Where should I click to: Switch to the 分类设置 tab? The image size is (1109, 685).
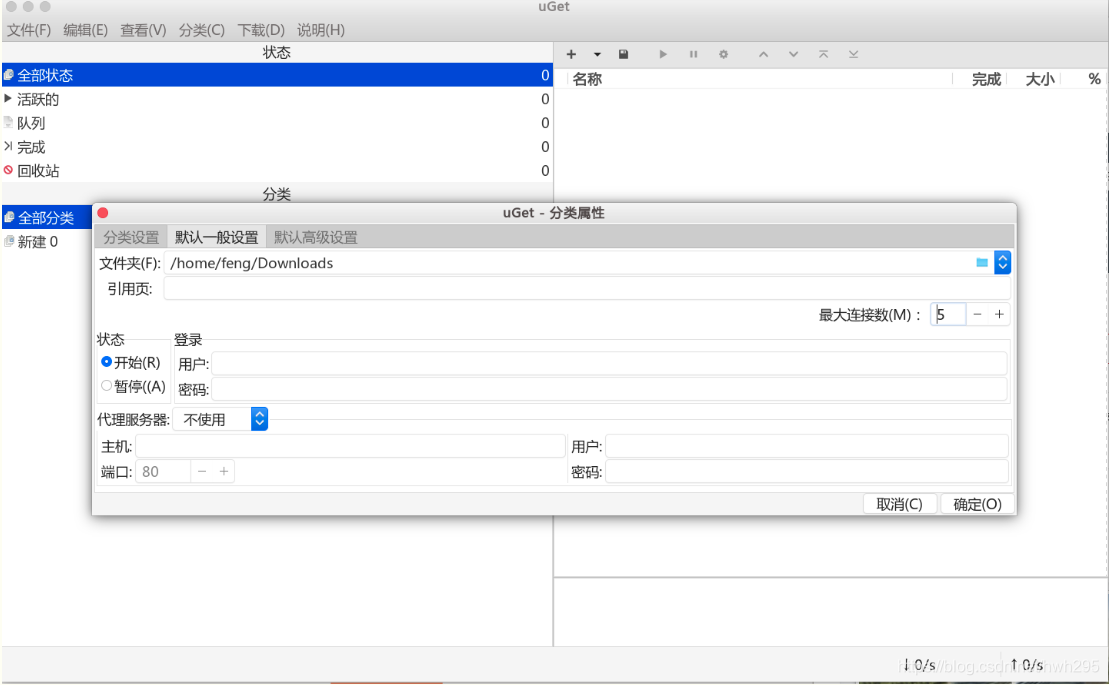pyautogui.click(x=131, y=238)
